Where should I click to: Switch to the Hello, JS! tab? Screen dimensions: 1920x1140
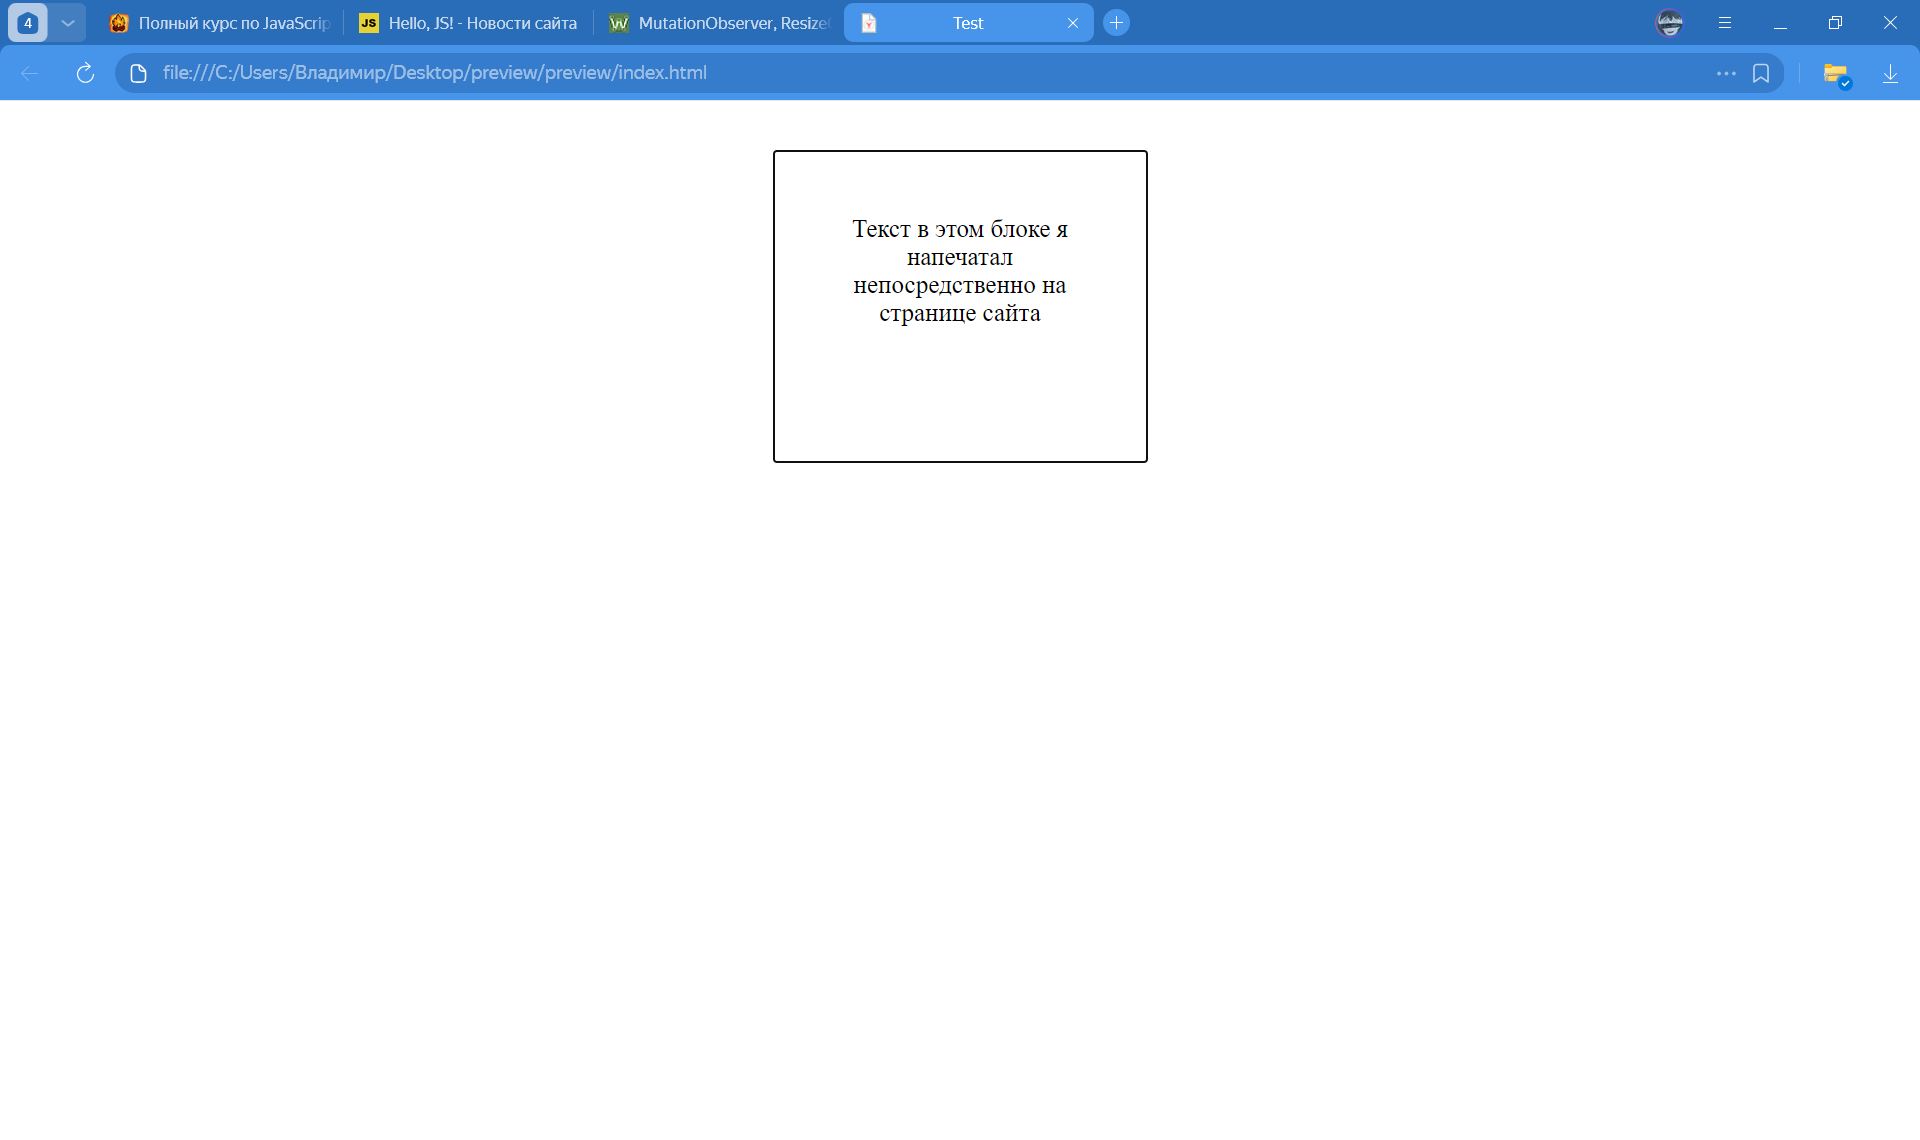point(468,23)
